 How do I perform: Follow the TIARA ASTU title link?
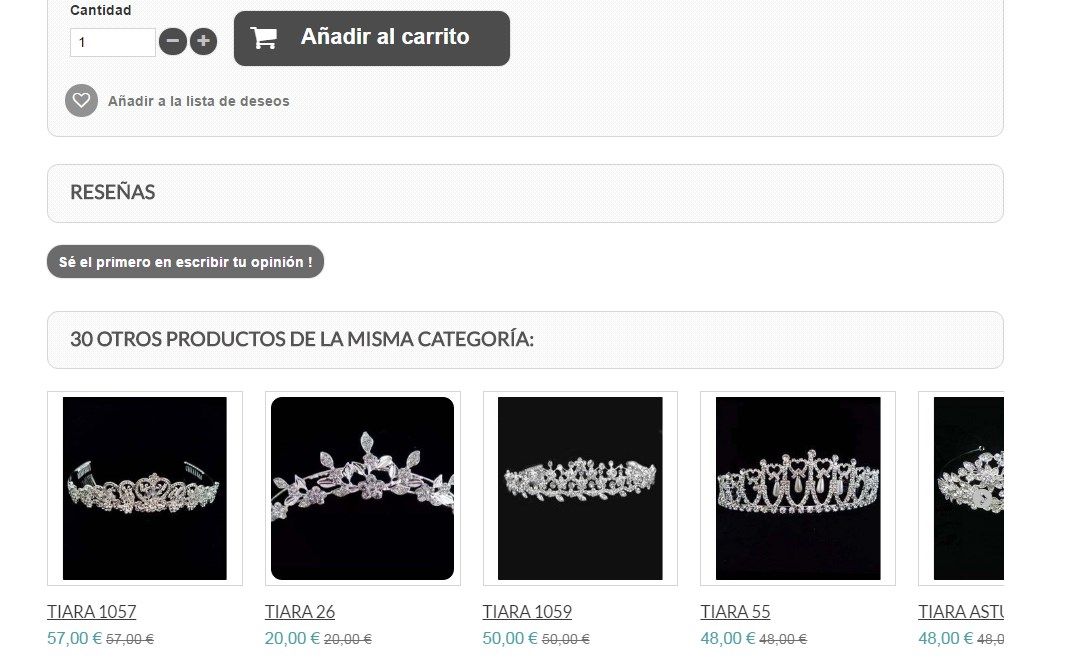961,612
